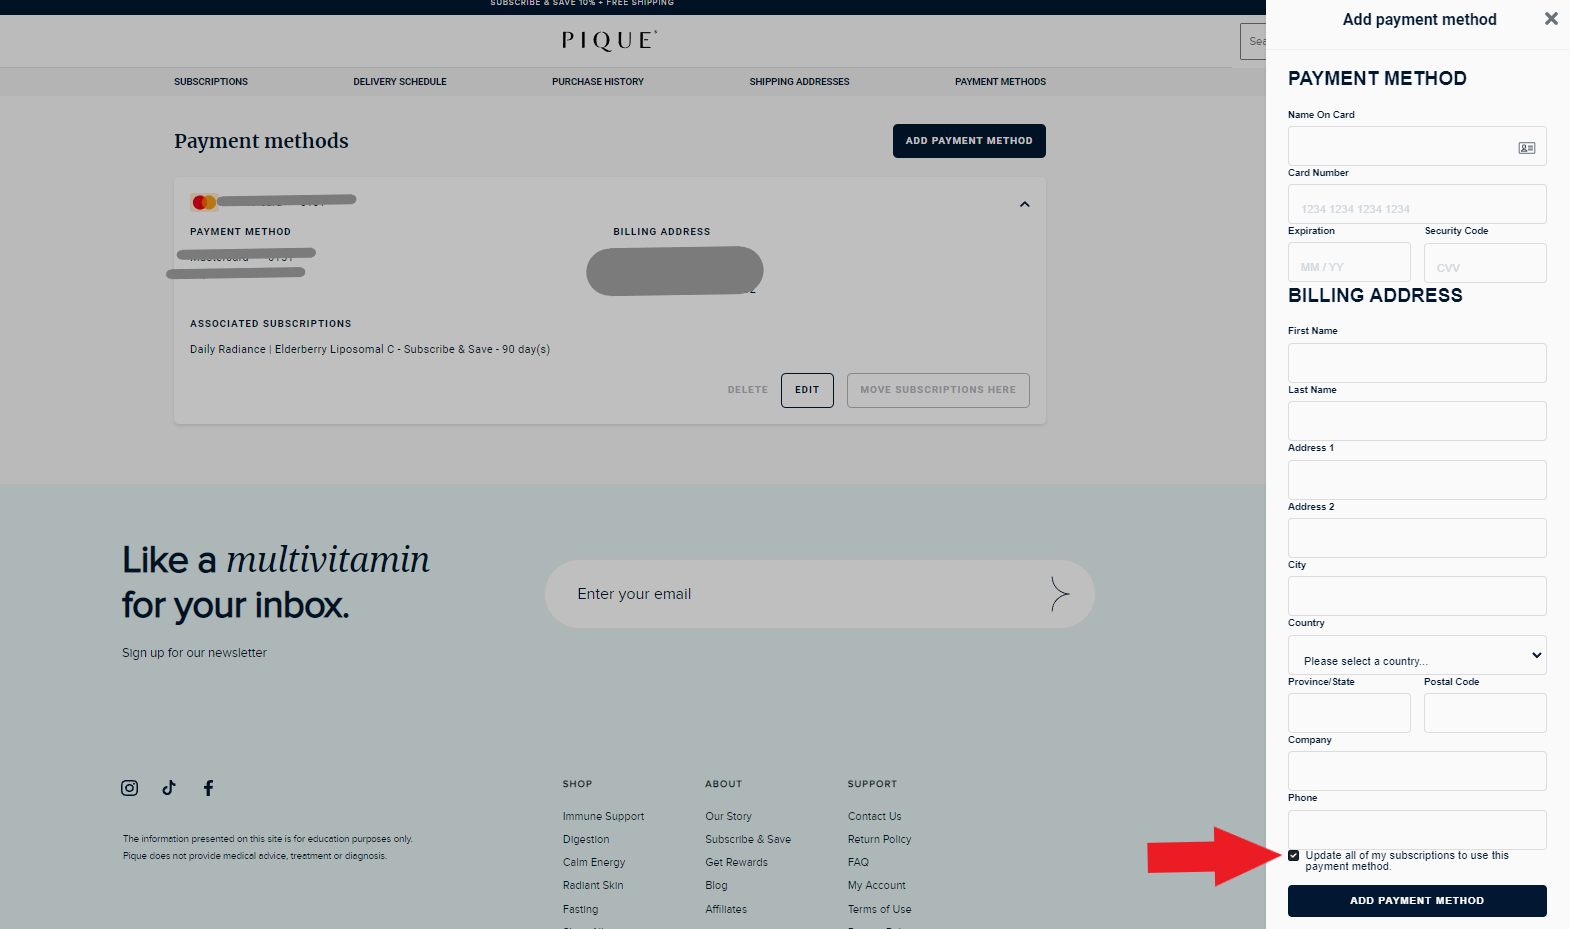Open Digestion footer link

click(x=586, y=840)
